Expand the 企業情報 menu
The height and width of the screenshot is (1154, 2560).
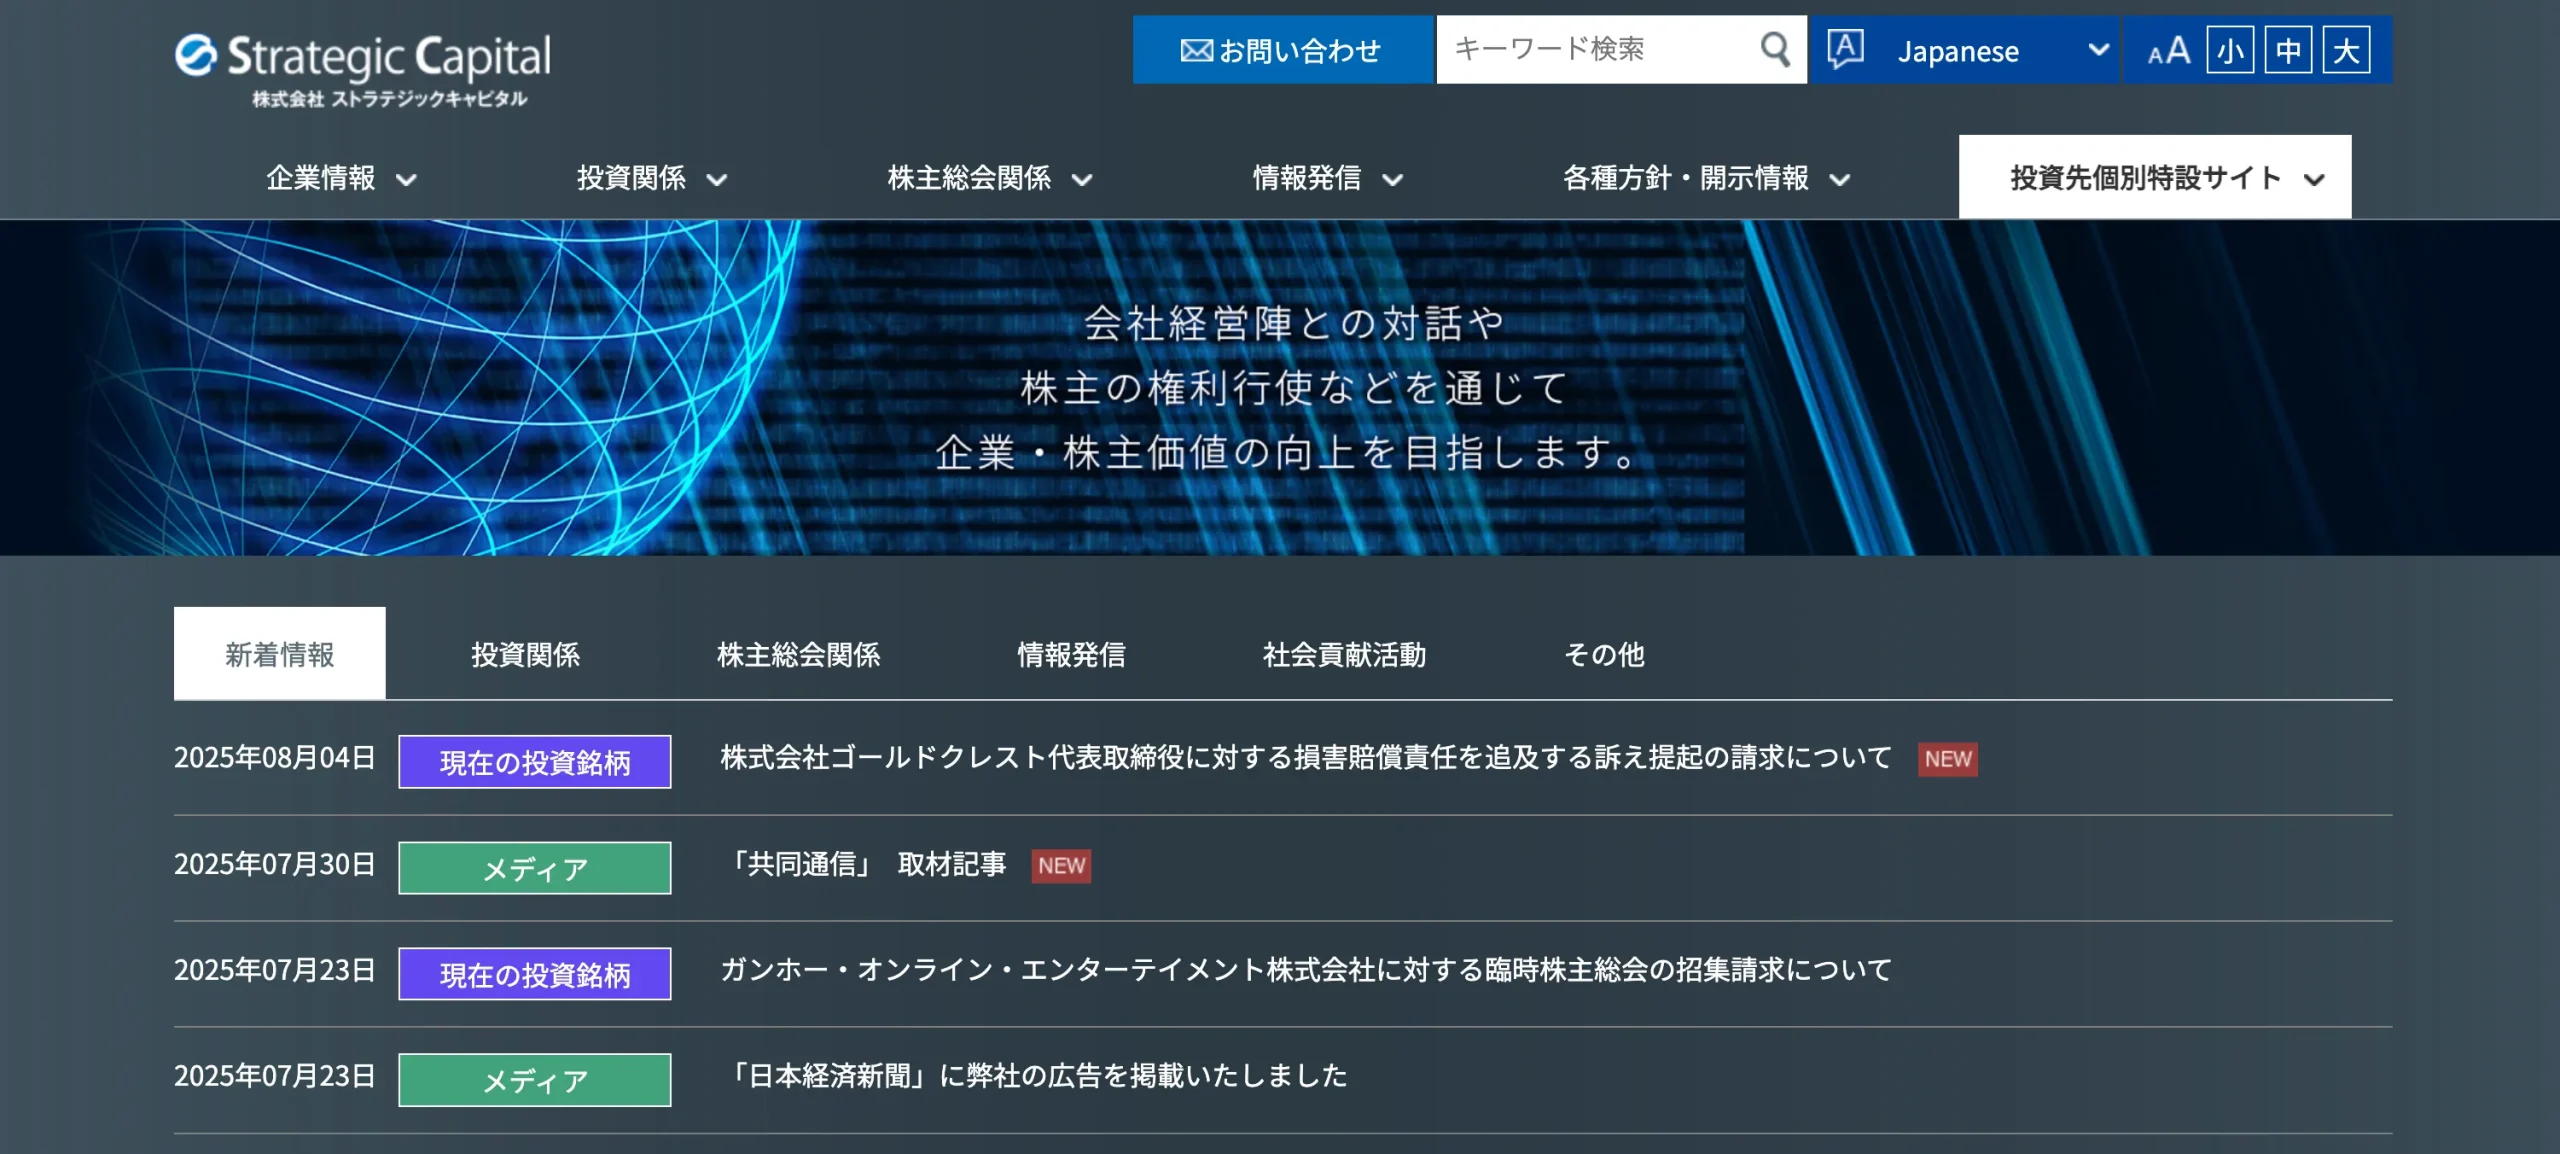pos(341,178)
